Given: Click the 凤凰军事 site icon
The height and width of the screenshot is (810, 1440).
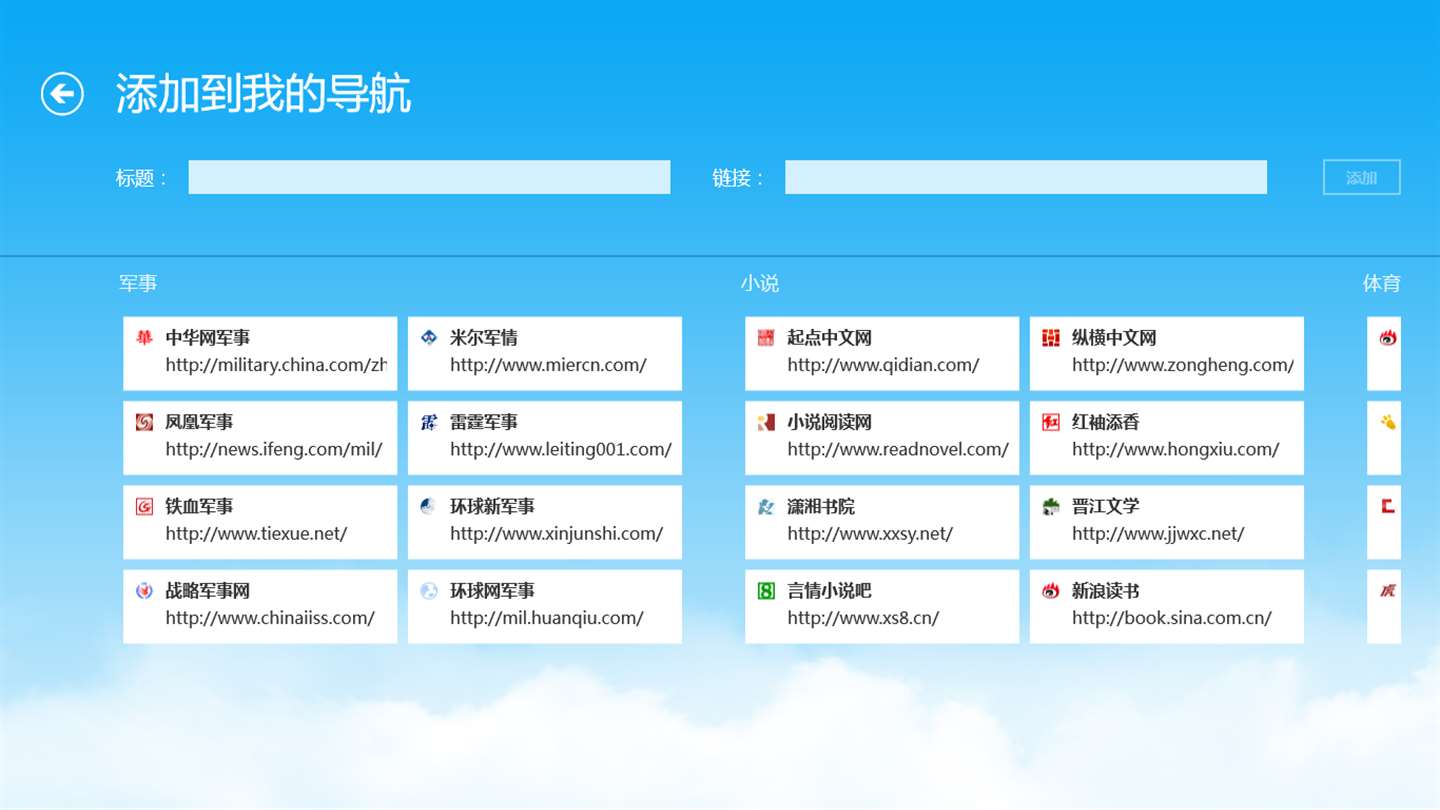Looking at the screenshot, I should pyautogui.click(x=144, y=422).
